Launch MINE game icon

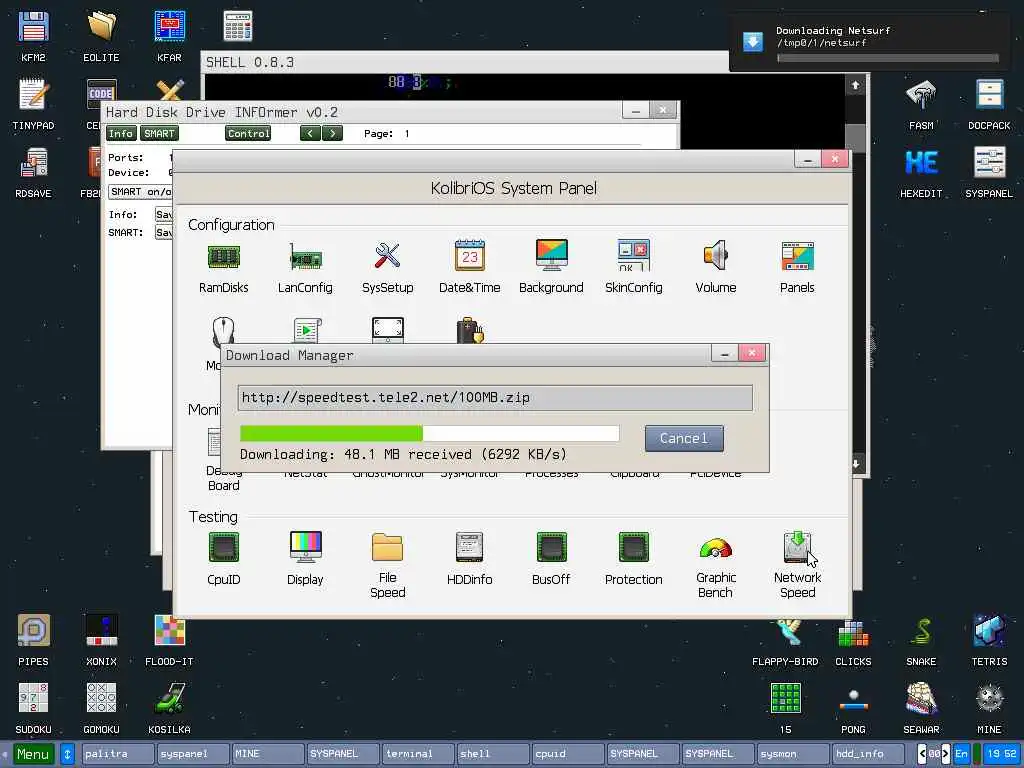click(x=989, y=698)
